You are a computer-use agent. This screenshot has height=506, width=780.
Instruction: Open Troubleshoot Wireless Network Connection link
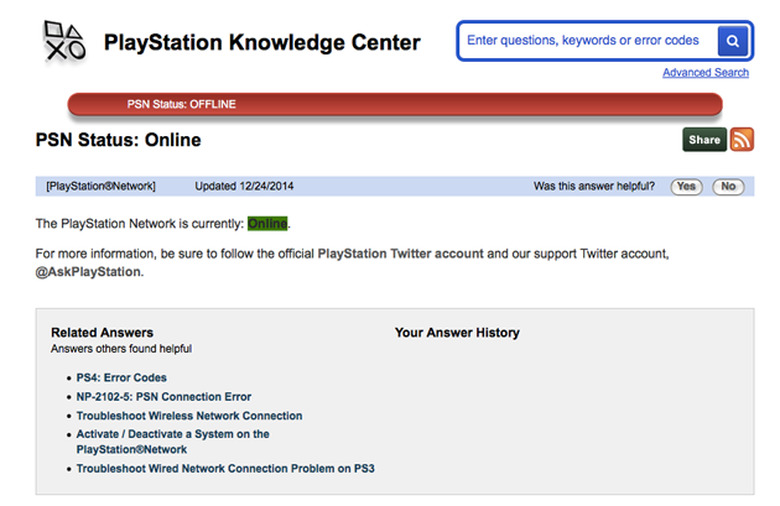point(189,416)
